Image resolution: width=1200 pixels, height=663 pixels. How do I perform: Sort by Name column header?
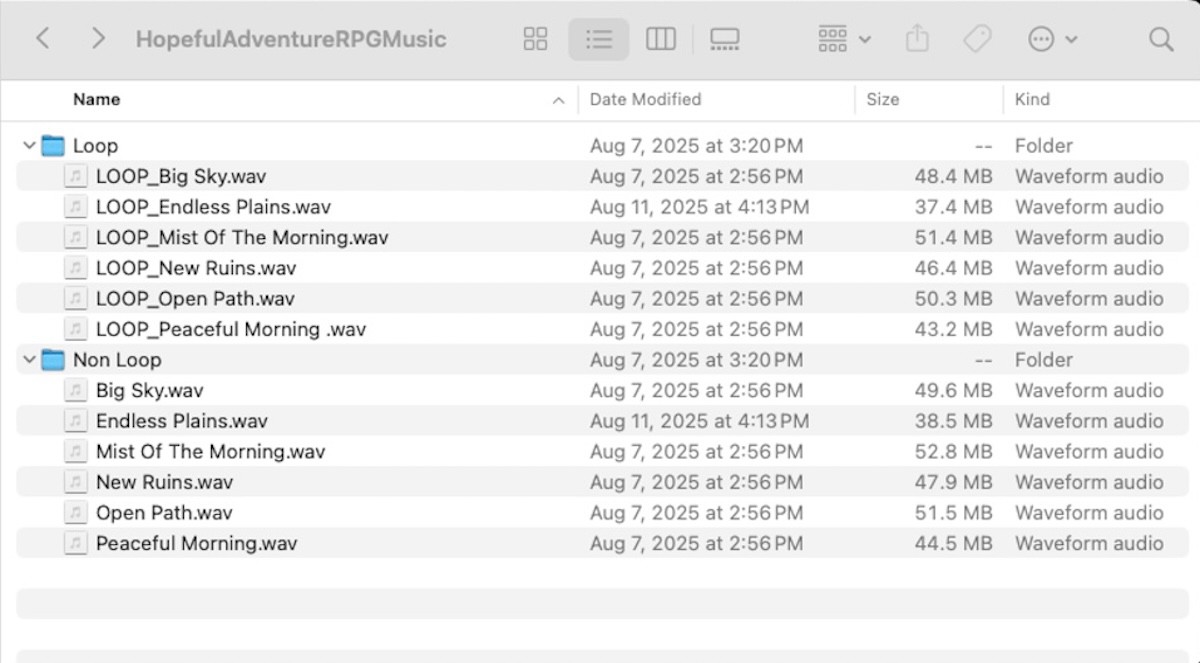pos(97,99)
